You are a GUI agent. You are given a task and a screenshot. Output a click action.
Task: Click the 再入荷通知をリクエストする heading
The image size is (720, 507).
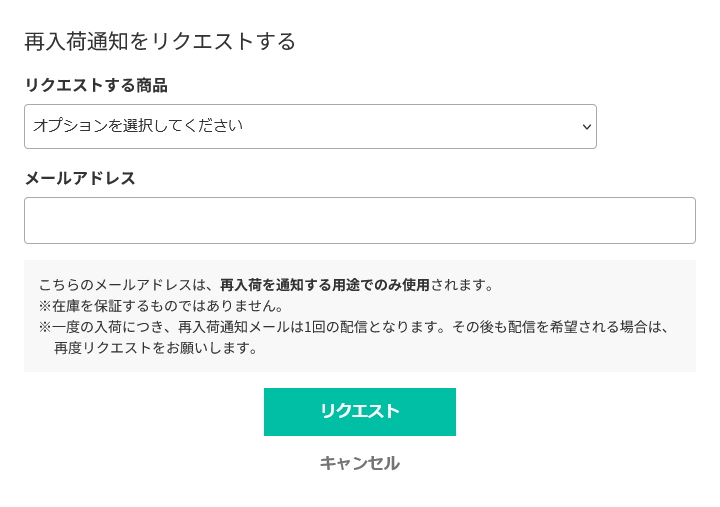pos(160,41)
